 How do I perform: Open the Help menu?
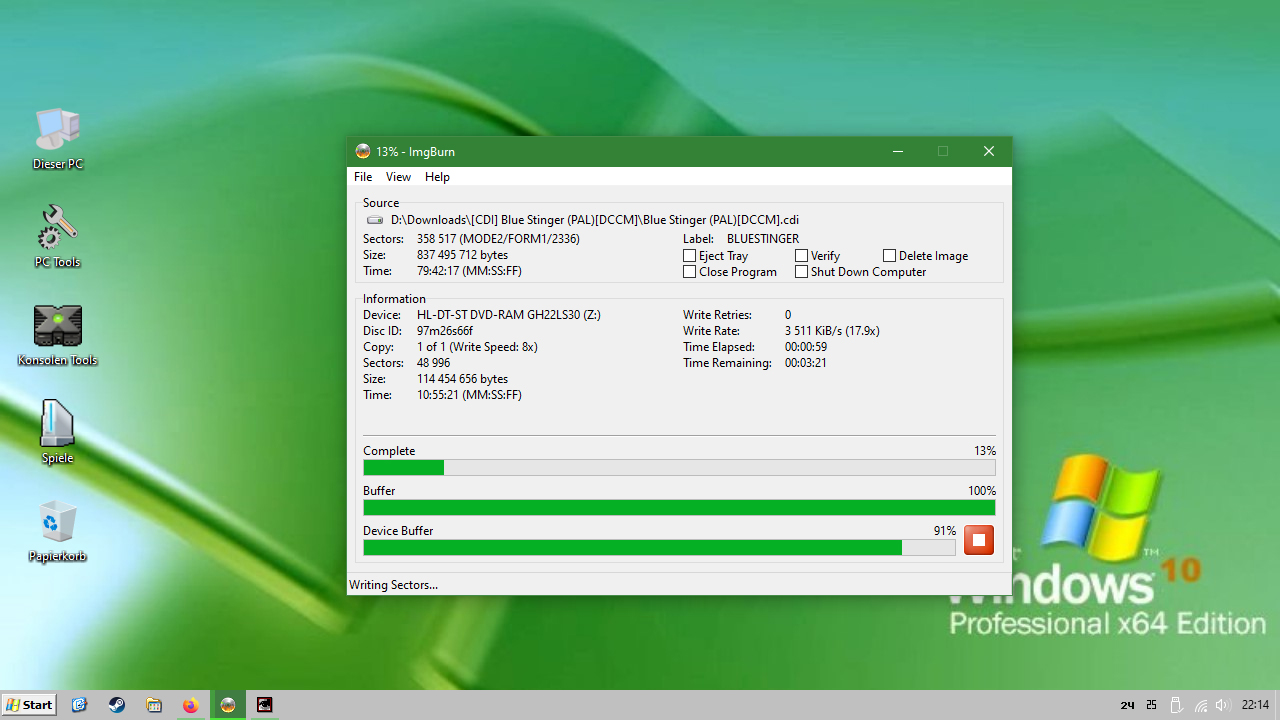[x=437, y=177]
